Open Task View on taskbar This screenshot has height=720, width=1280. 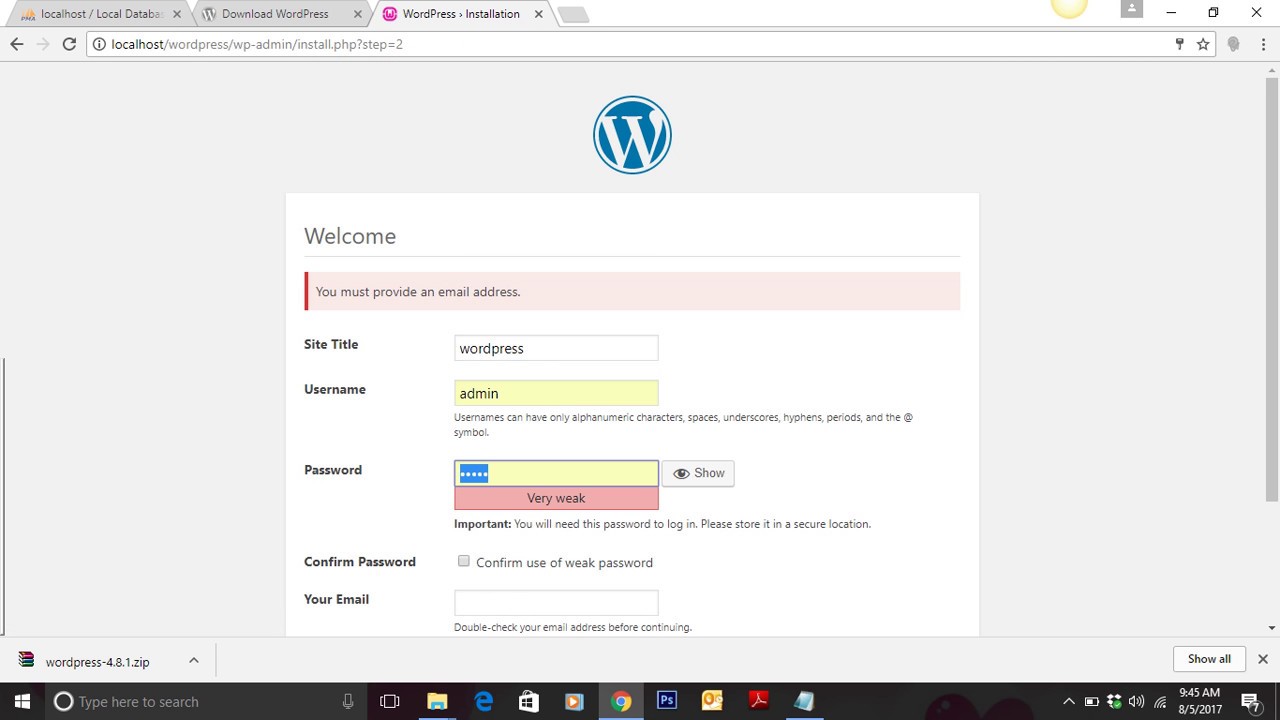click(390, 701)
